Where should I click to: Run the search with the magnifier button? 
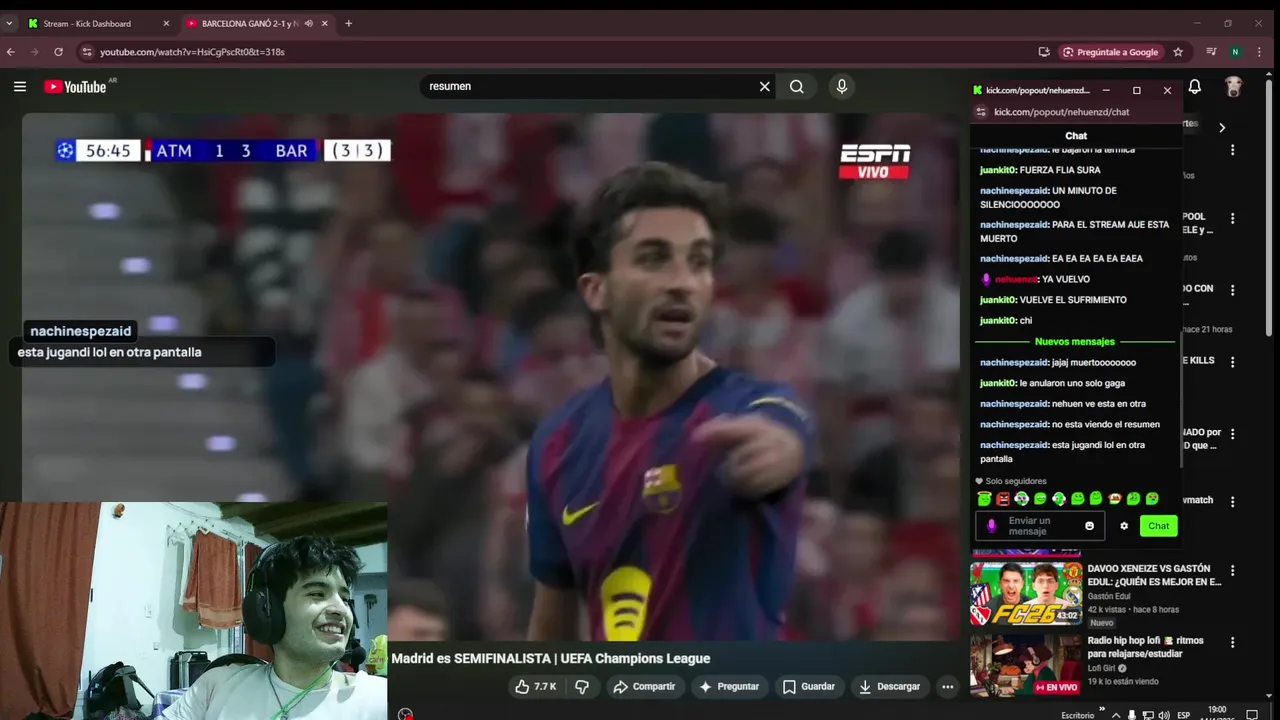pos(797,87)
